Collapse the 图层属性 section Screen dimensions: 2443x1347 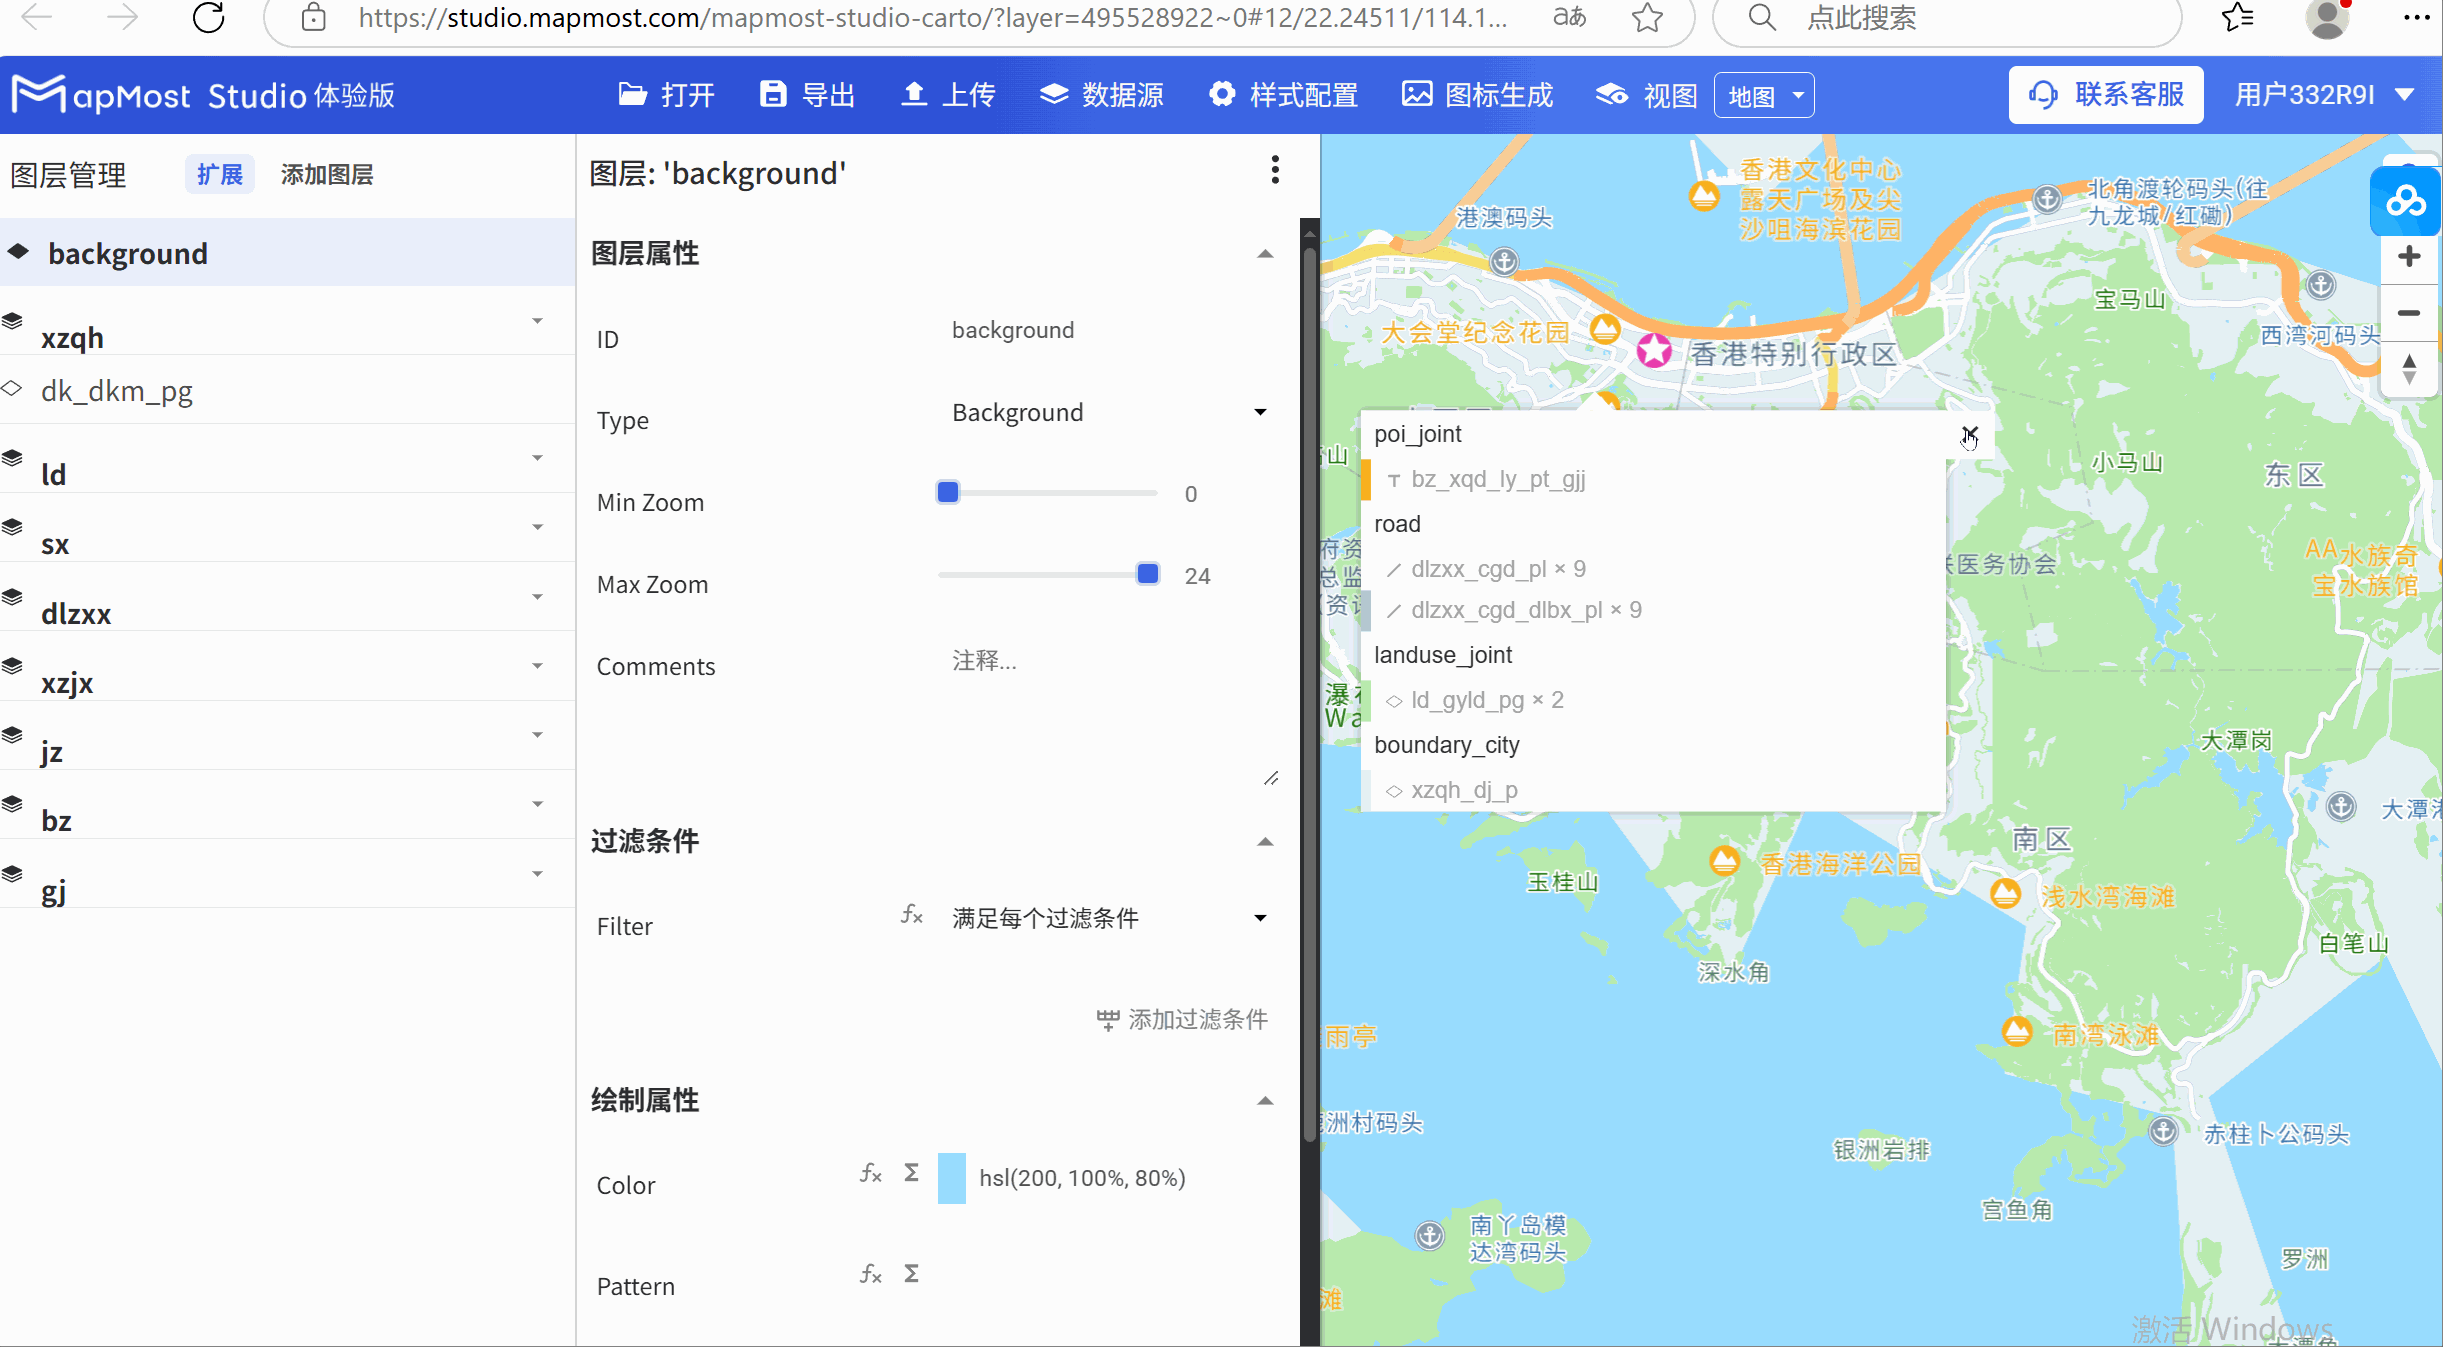pos(1265,254)
